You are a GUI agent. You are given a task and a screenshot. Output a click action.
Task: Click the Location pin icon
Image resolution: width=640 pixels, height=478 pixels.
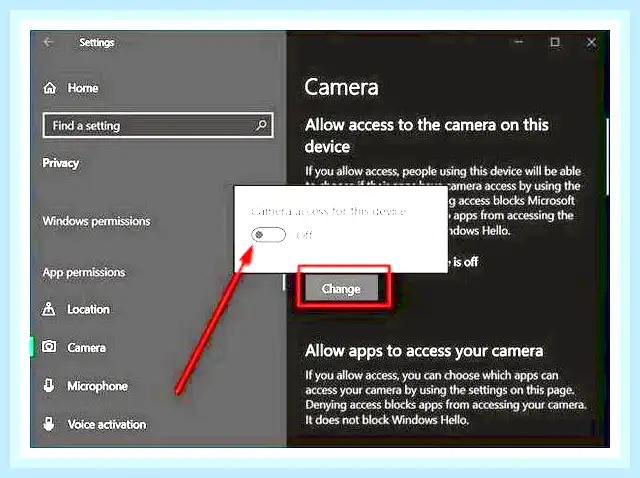(x=49, y=309)
